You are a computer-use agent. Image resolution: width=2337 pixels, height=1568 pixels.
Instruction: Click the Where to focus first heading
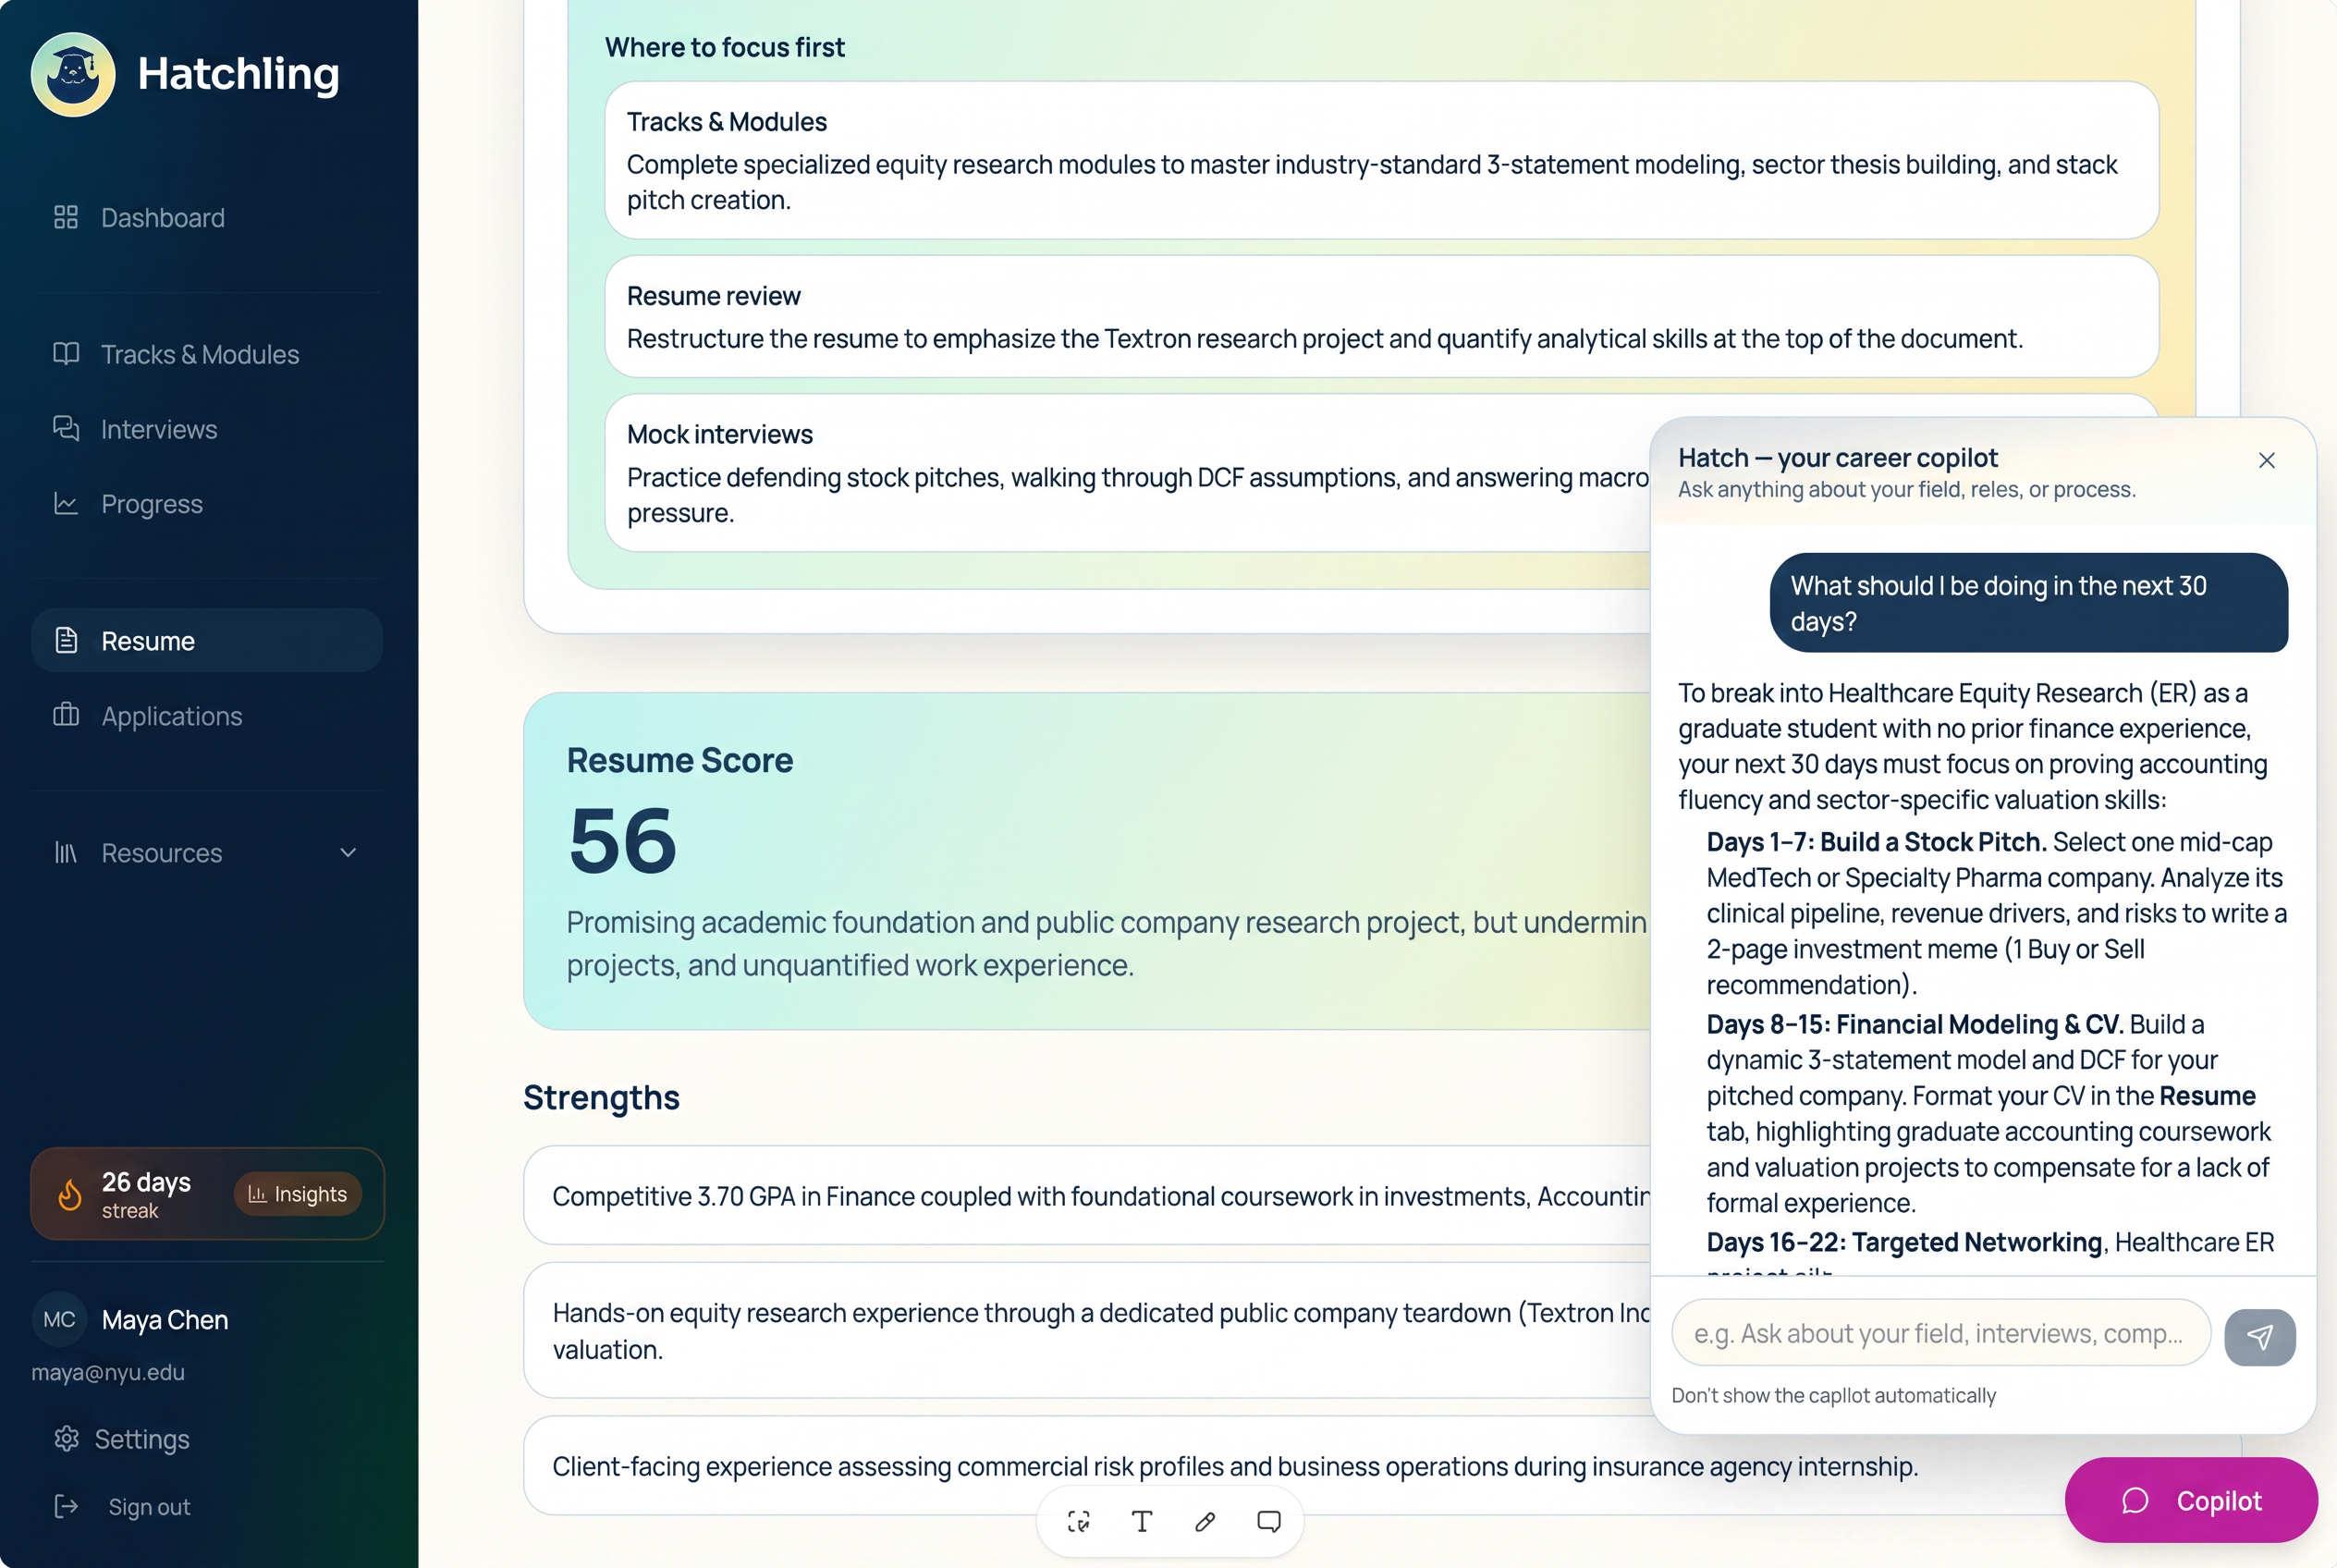pos(724,47)
